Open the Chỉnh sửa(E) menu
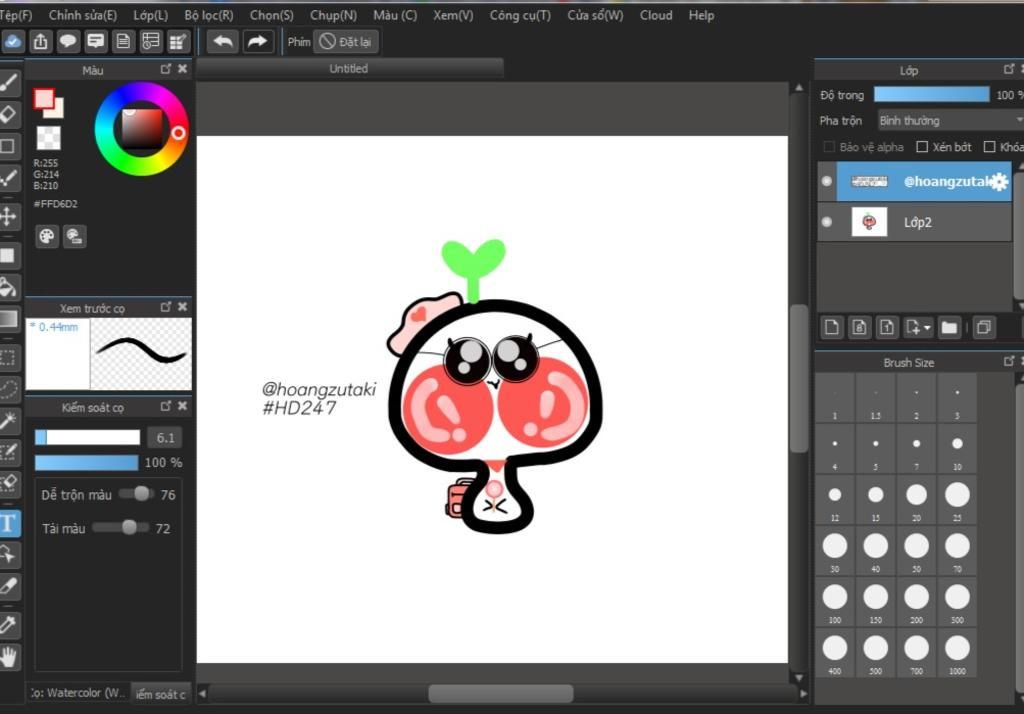Image resolution: width=1024 pixels, height=714 pixels. (x=83, y=15)
